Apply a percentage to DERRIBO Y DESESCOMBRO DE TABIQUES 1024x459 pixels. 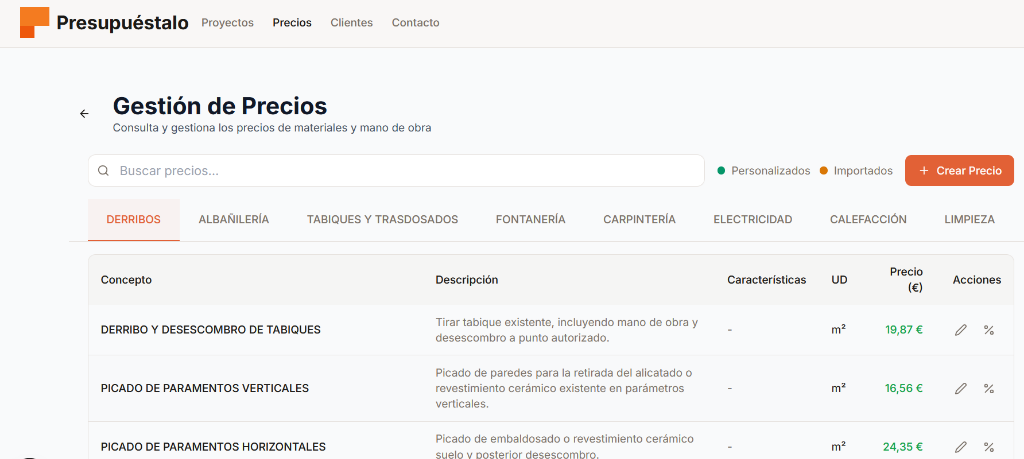(x=989, y=330)
